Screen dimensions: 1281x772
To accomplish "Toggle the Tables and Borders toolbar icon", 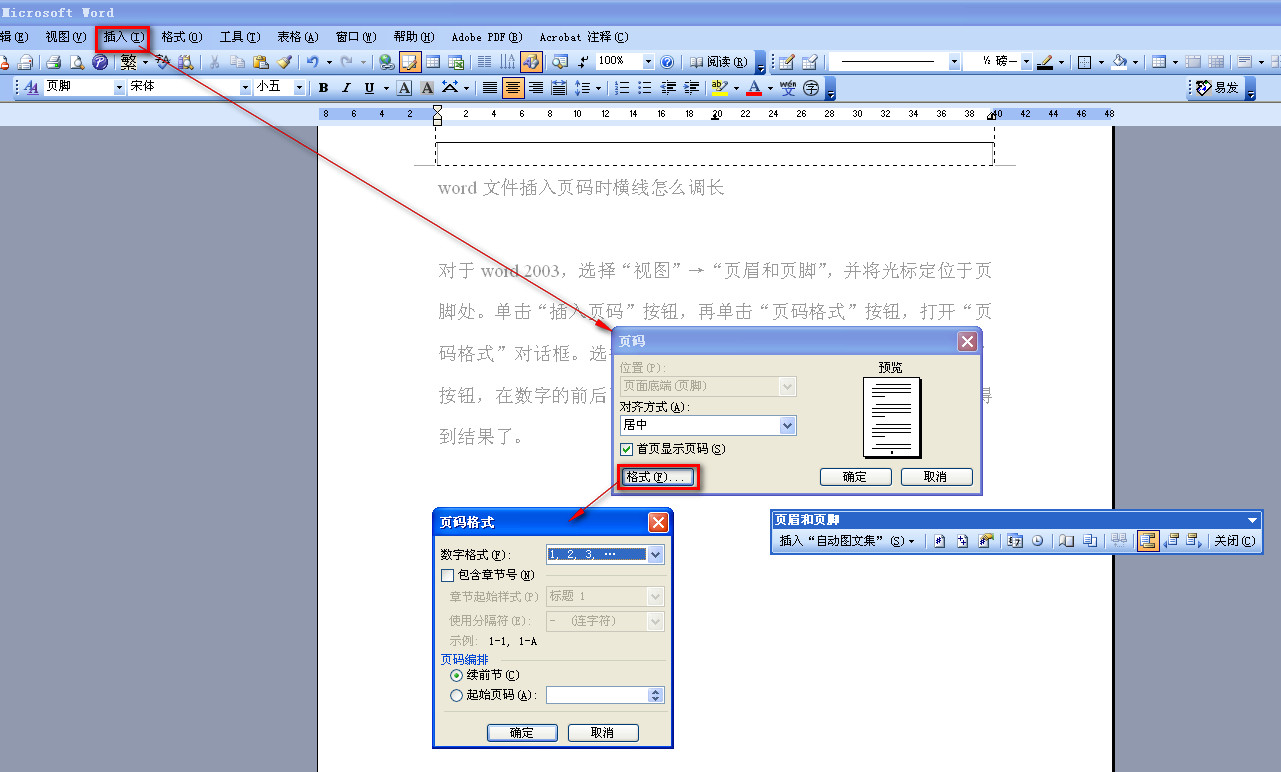I will pyautogui.click(x=410, y=62).
